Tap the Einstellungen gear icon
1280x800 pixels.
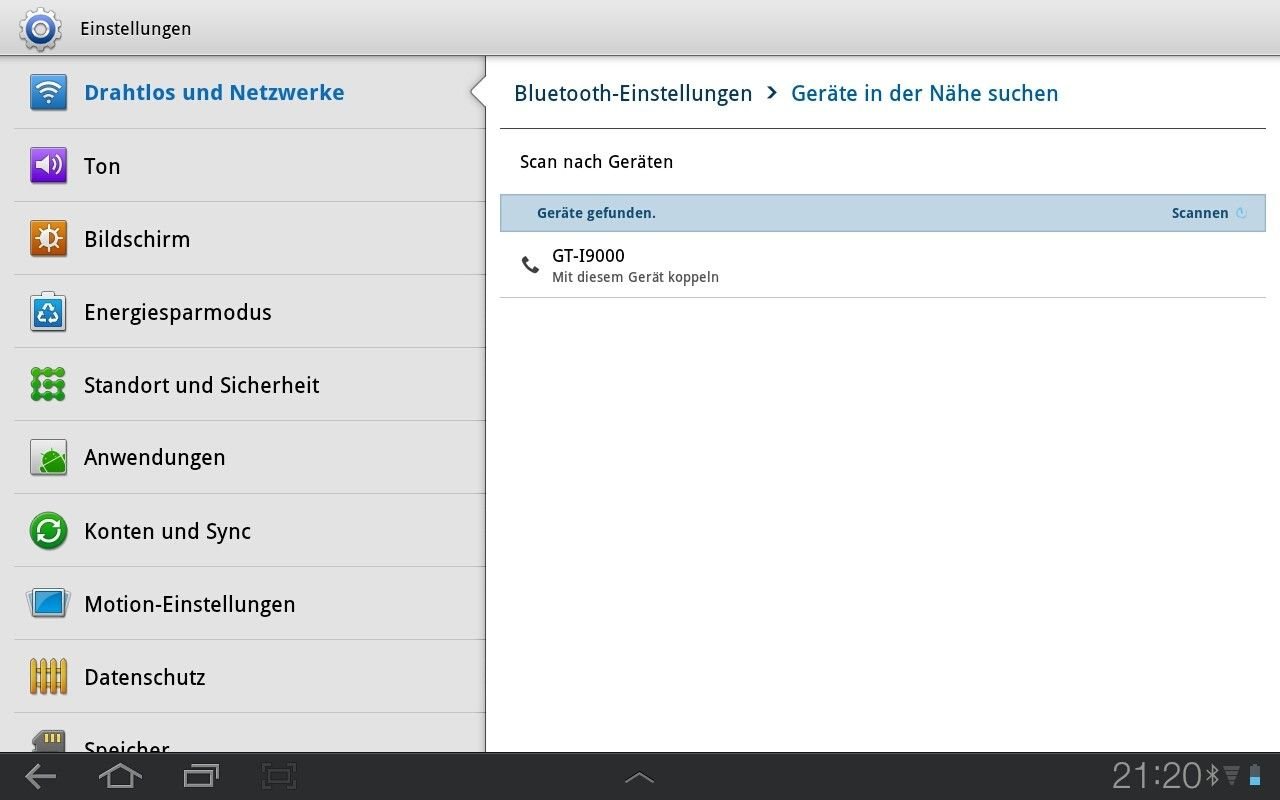pyautogui.click(x=40, y=28)
